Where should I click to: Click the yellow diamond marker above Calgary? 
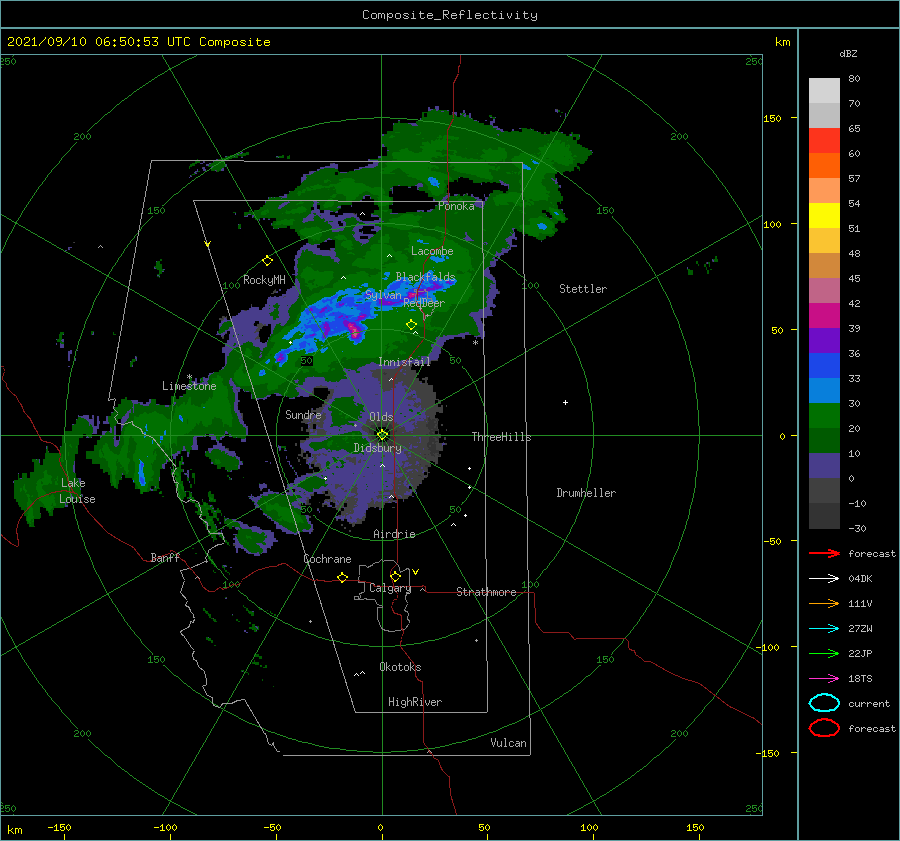[395, 576]
